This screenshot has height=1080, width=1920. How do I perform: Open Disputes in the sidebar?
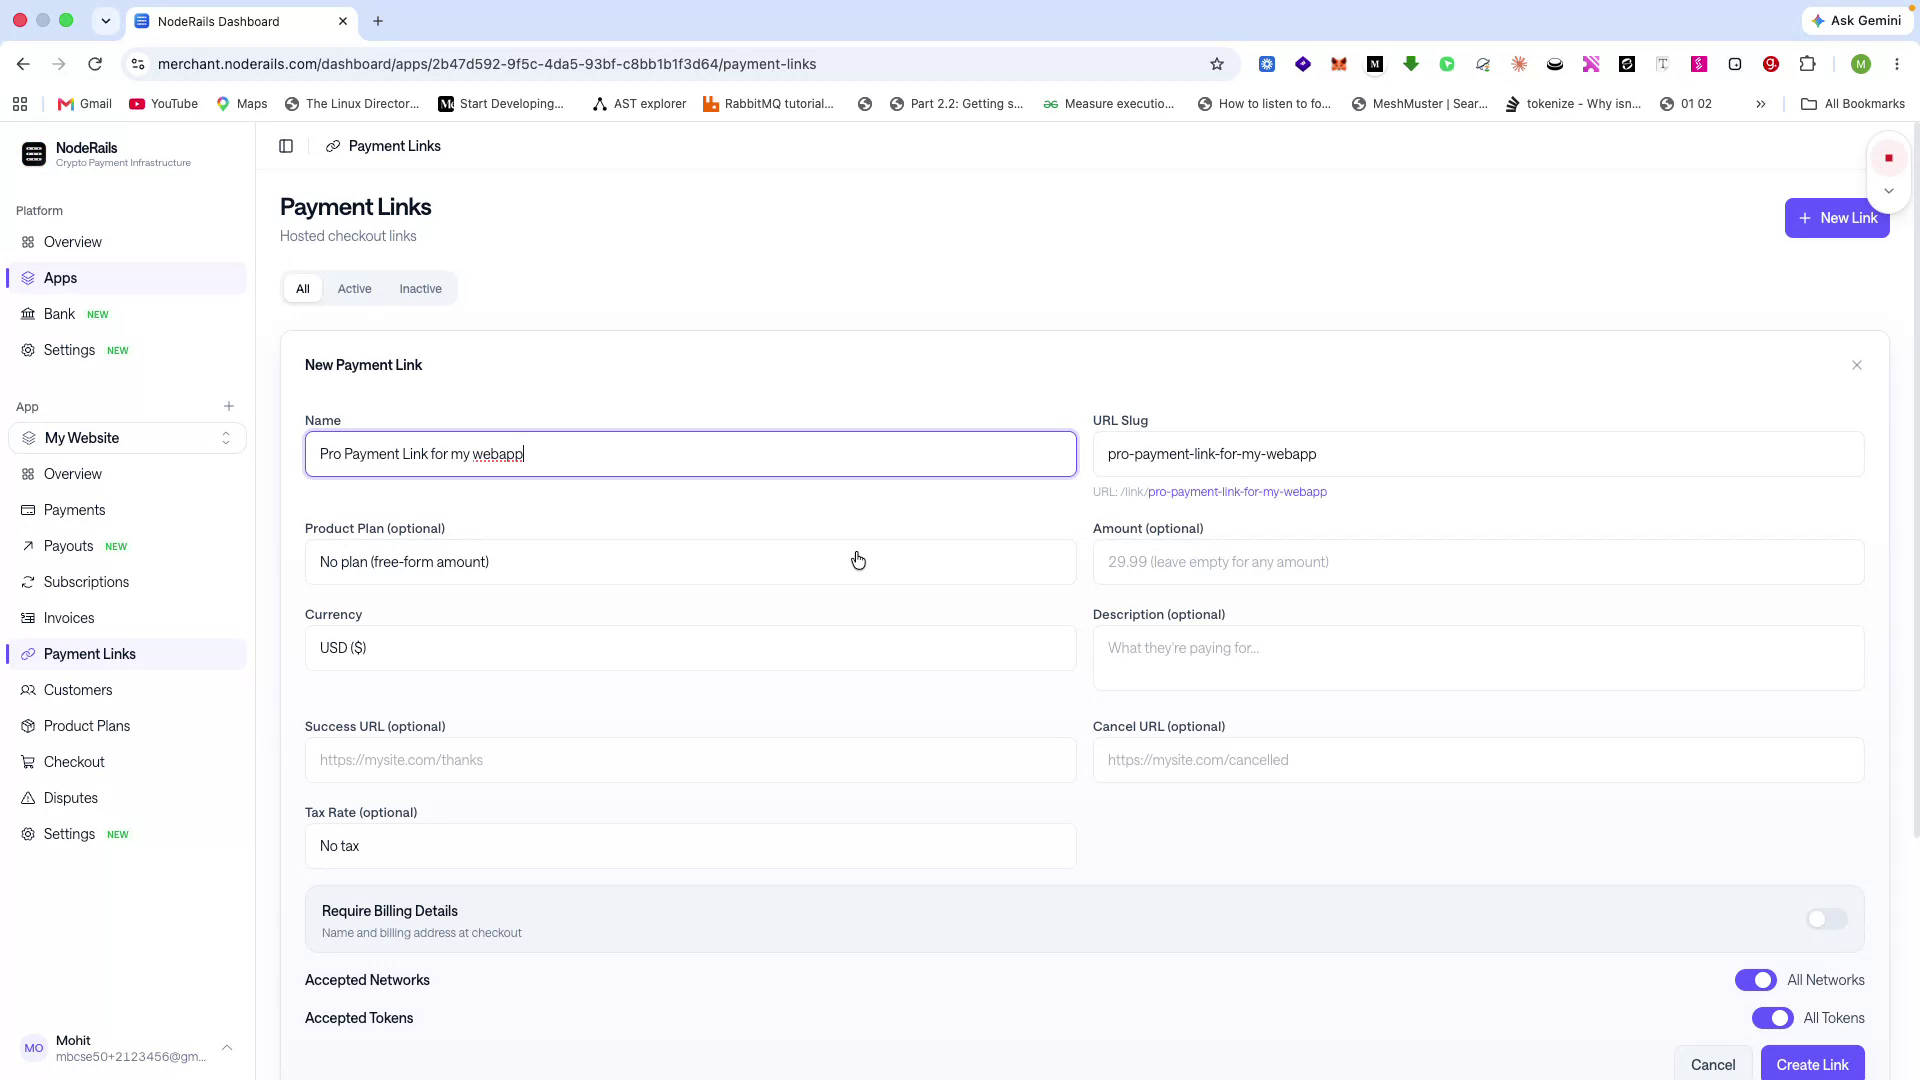click(127, 798)
